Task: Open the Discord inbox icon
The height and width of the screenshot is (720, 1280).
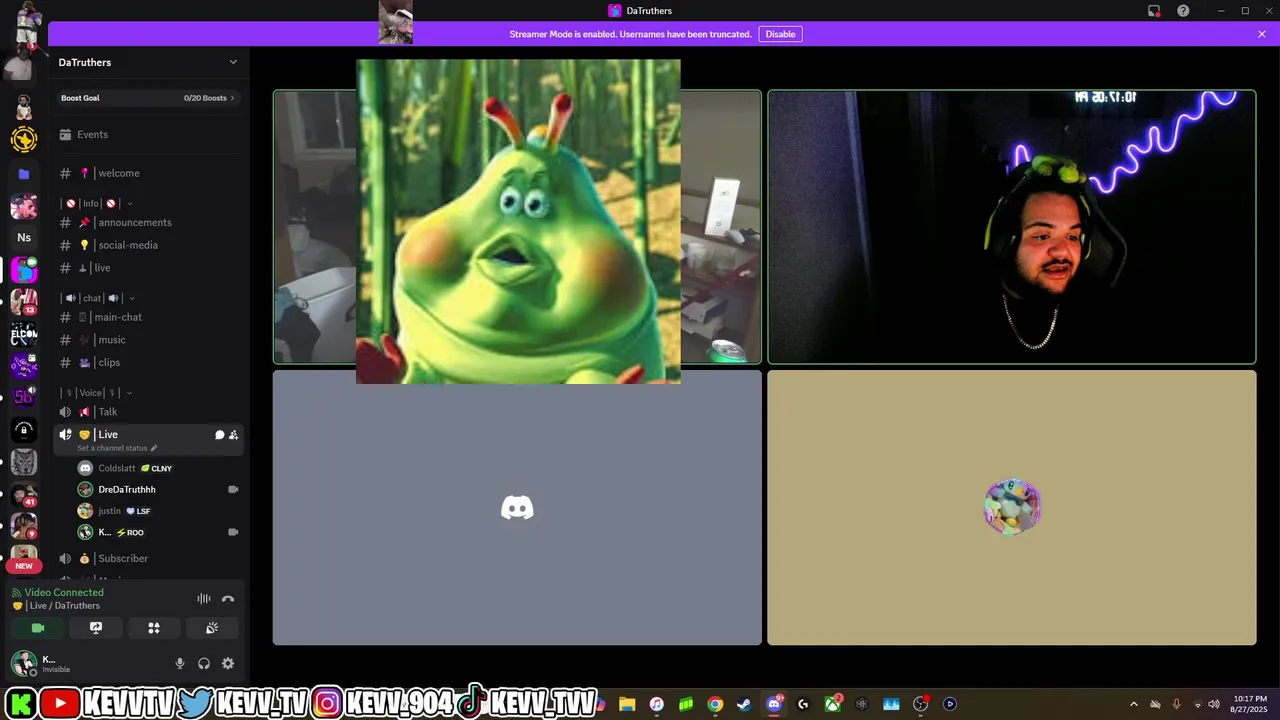Action: coord(1154,11)
